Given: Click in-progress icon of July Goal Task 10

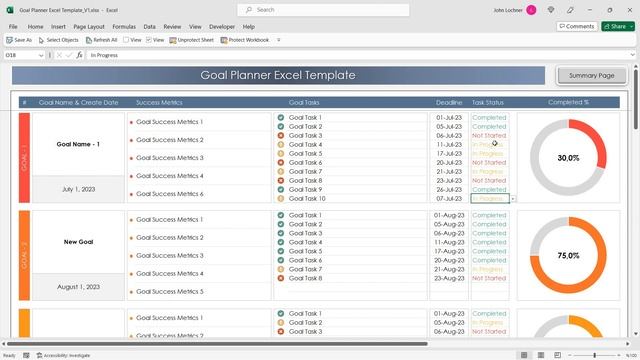Looking at the screenshot, I should coord(281,198).
